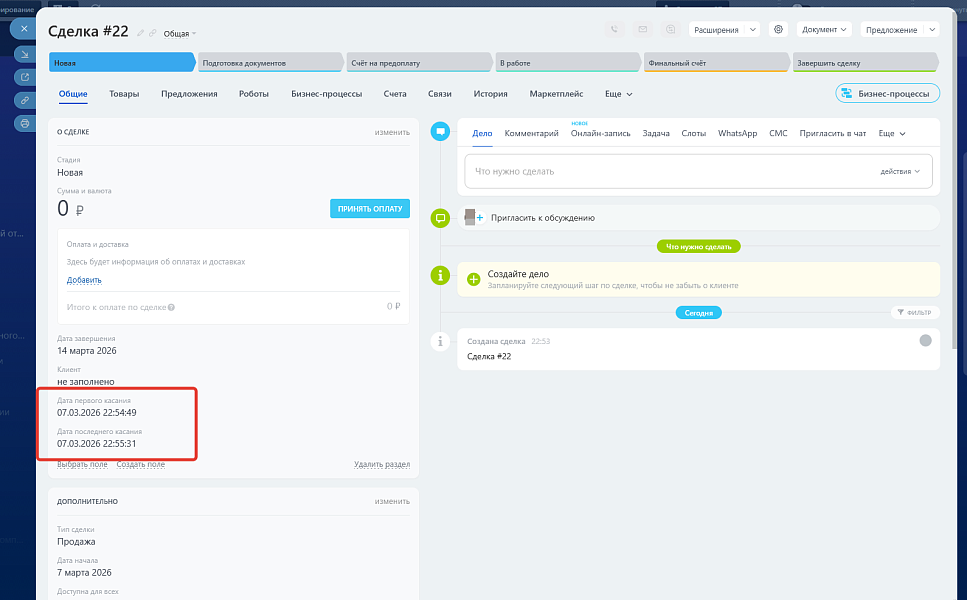Click the pencil icon beside Сделка #22 title

point(141,33)
